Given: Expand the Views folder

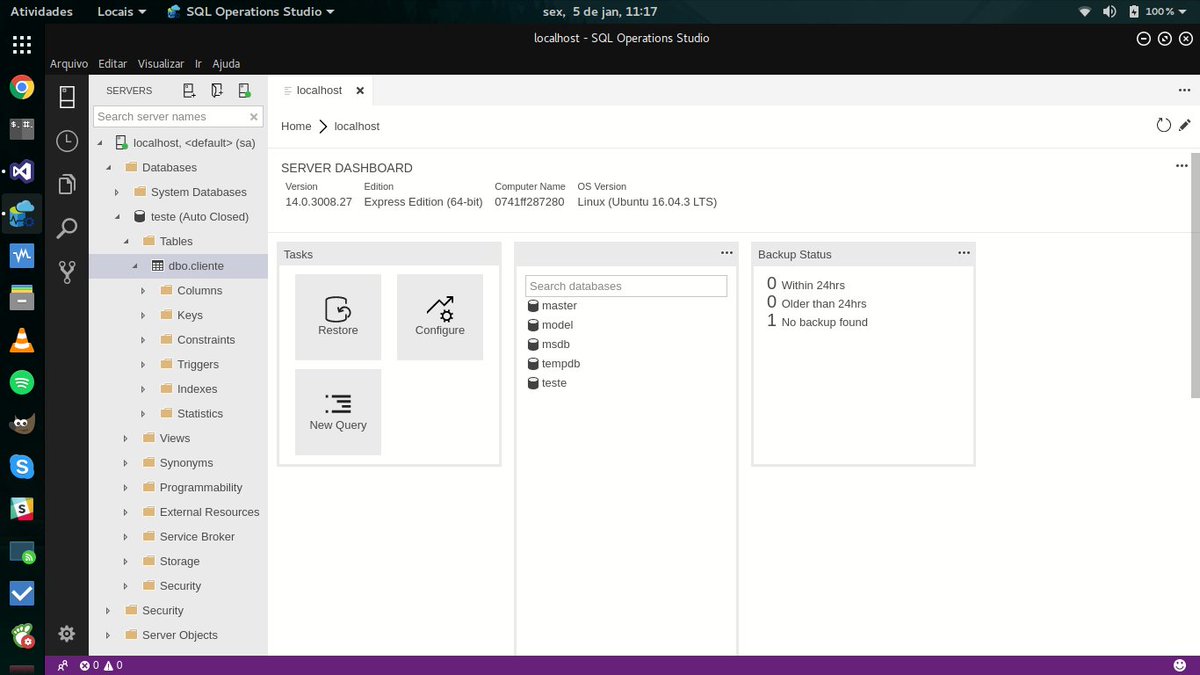Looking at the screenshot, I should coord(126,438).
